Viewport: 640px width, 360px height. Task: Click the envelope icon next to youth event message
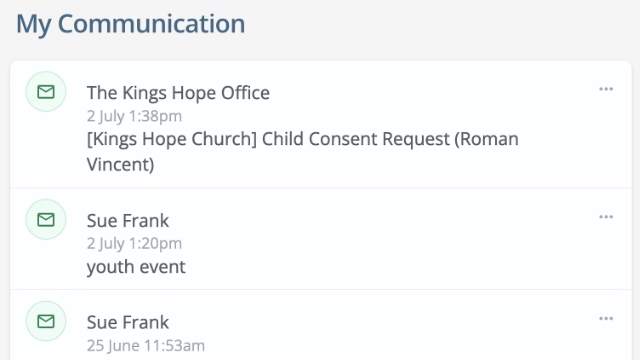point(46,220)
